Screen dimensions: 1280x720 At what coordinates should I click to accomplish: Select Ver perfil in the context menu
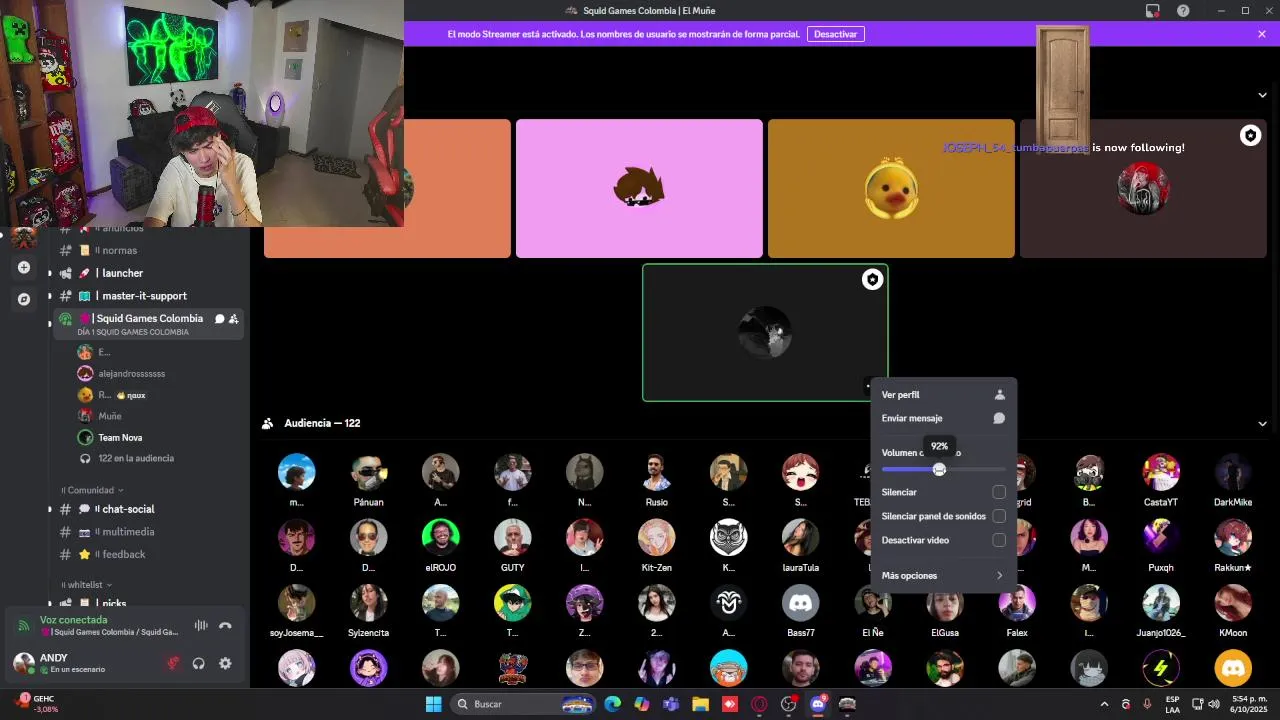pyautogui.click(x=943, y=395)
